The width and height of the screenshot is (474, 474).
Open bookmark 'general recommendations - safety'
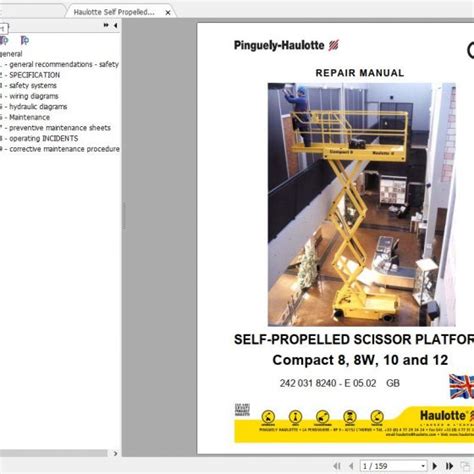[64, 64]
